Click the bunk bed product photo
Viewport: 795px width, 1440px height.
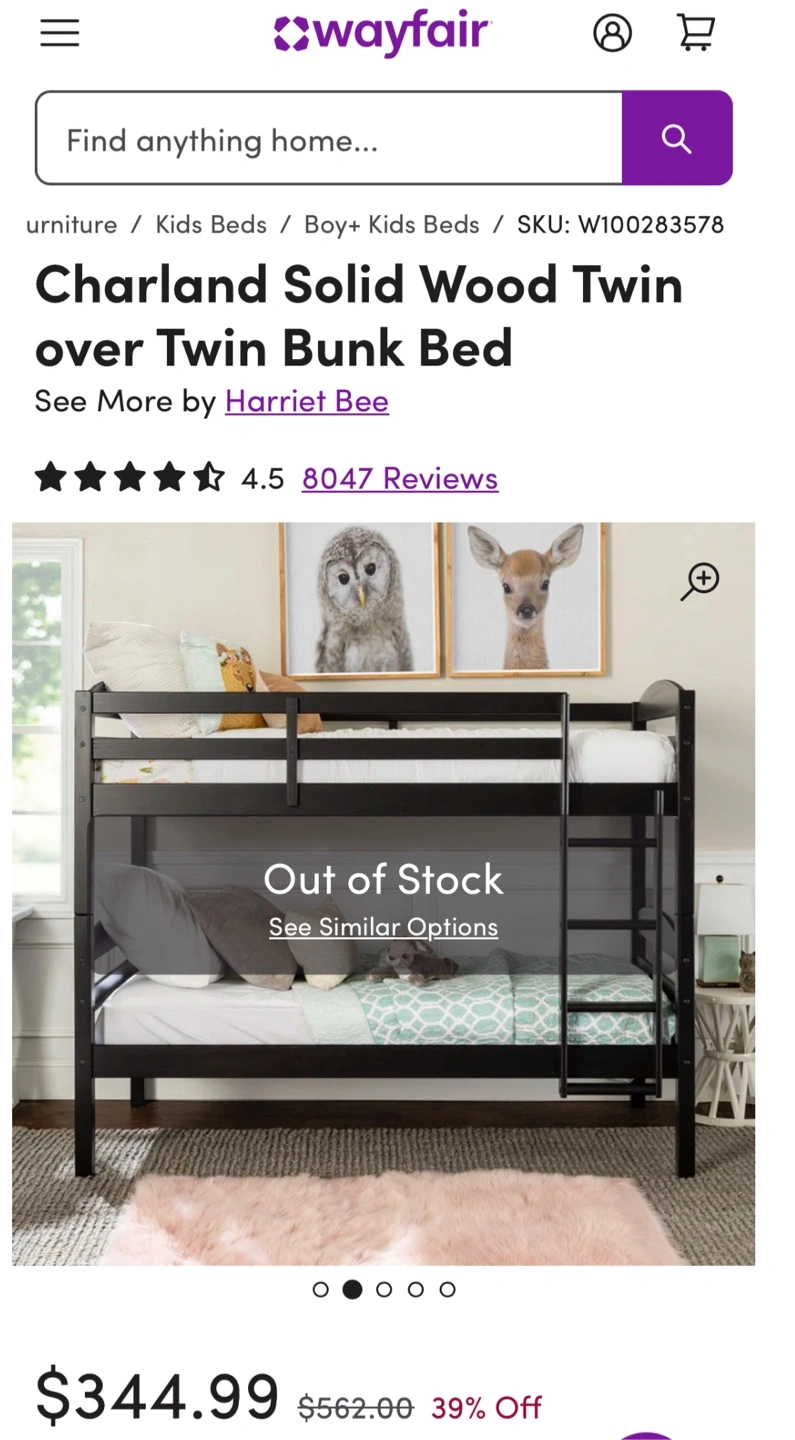[383, 894]
